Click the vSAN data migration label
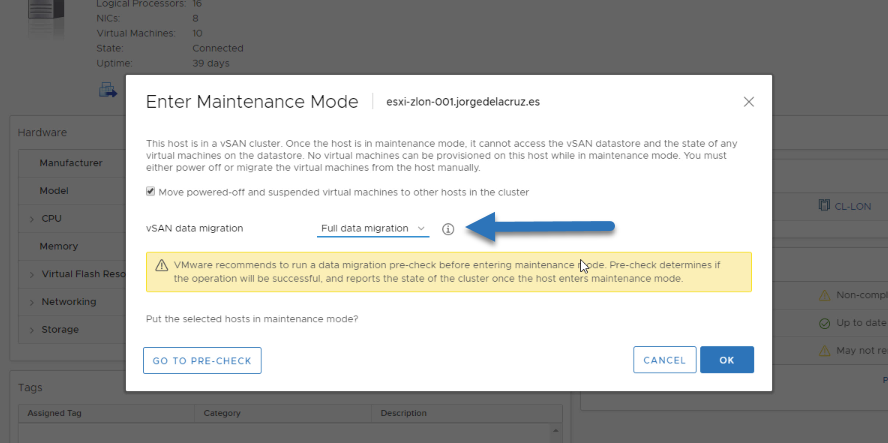This screenshot has height=443, width=888. coord(194,228)
